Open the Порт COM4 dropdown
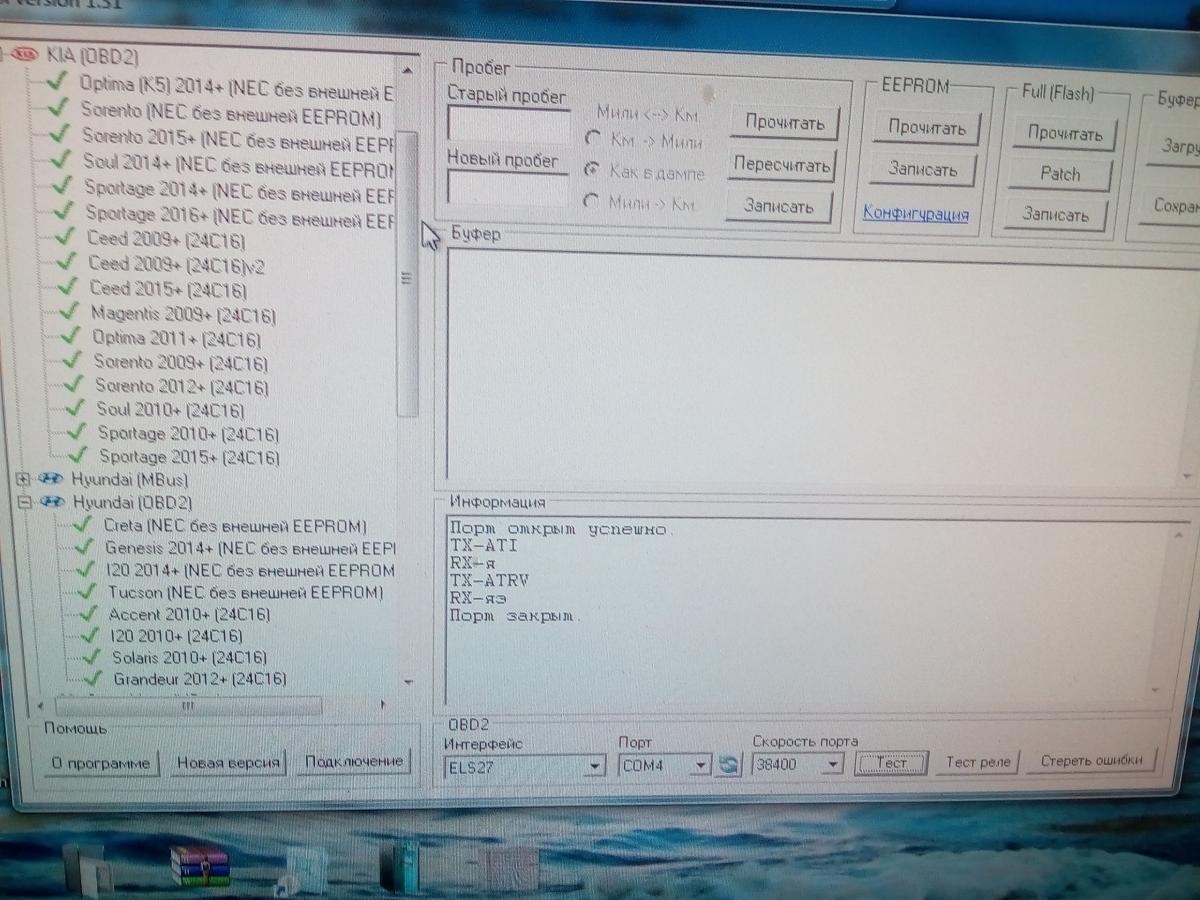Image resolution: width=1200 pixels, height=900 pixels. 701,765
